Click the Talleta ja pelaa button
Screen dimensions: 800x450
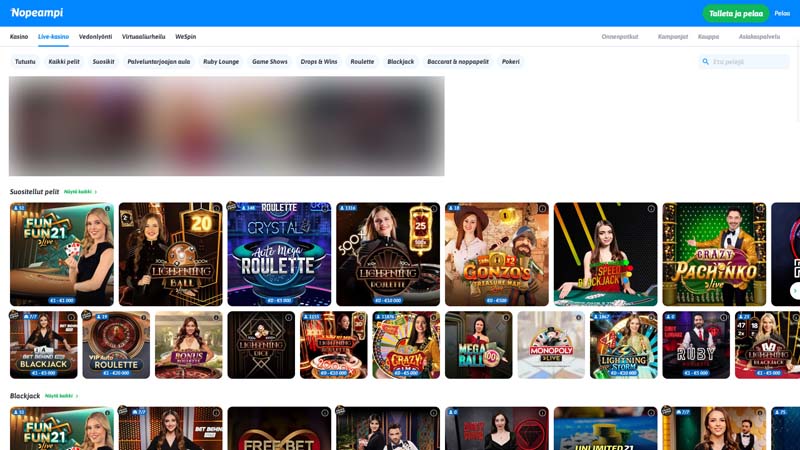coord(736,13)
